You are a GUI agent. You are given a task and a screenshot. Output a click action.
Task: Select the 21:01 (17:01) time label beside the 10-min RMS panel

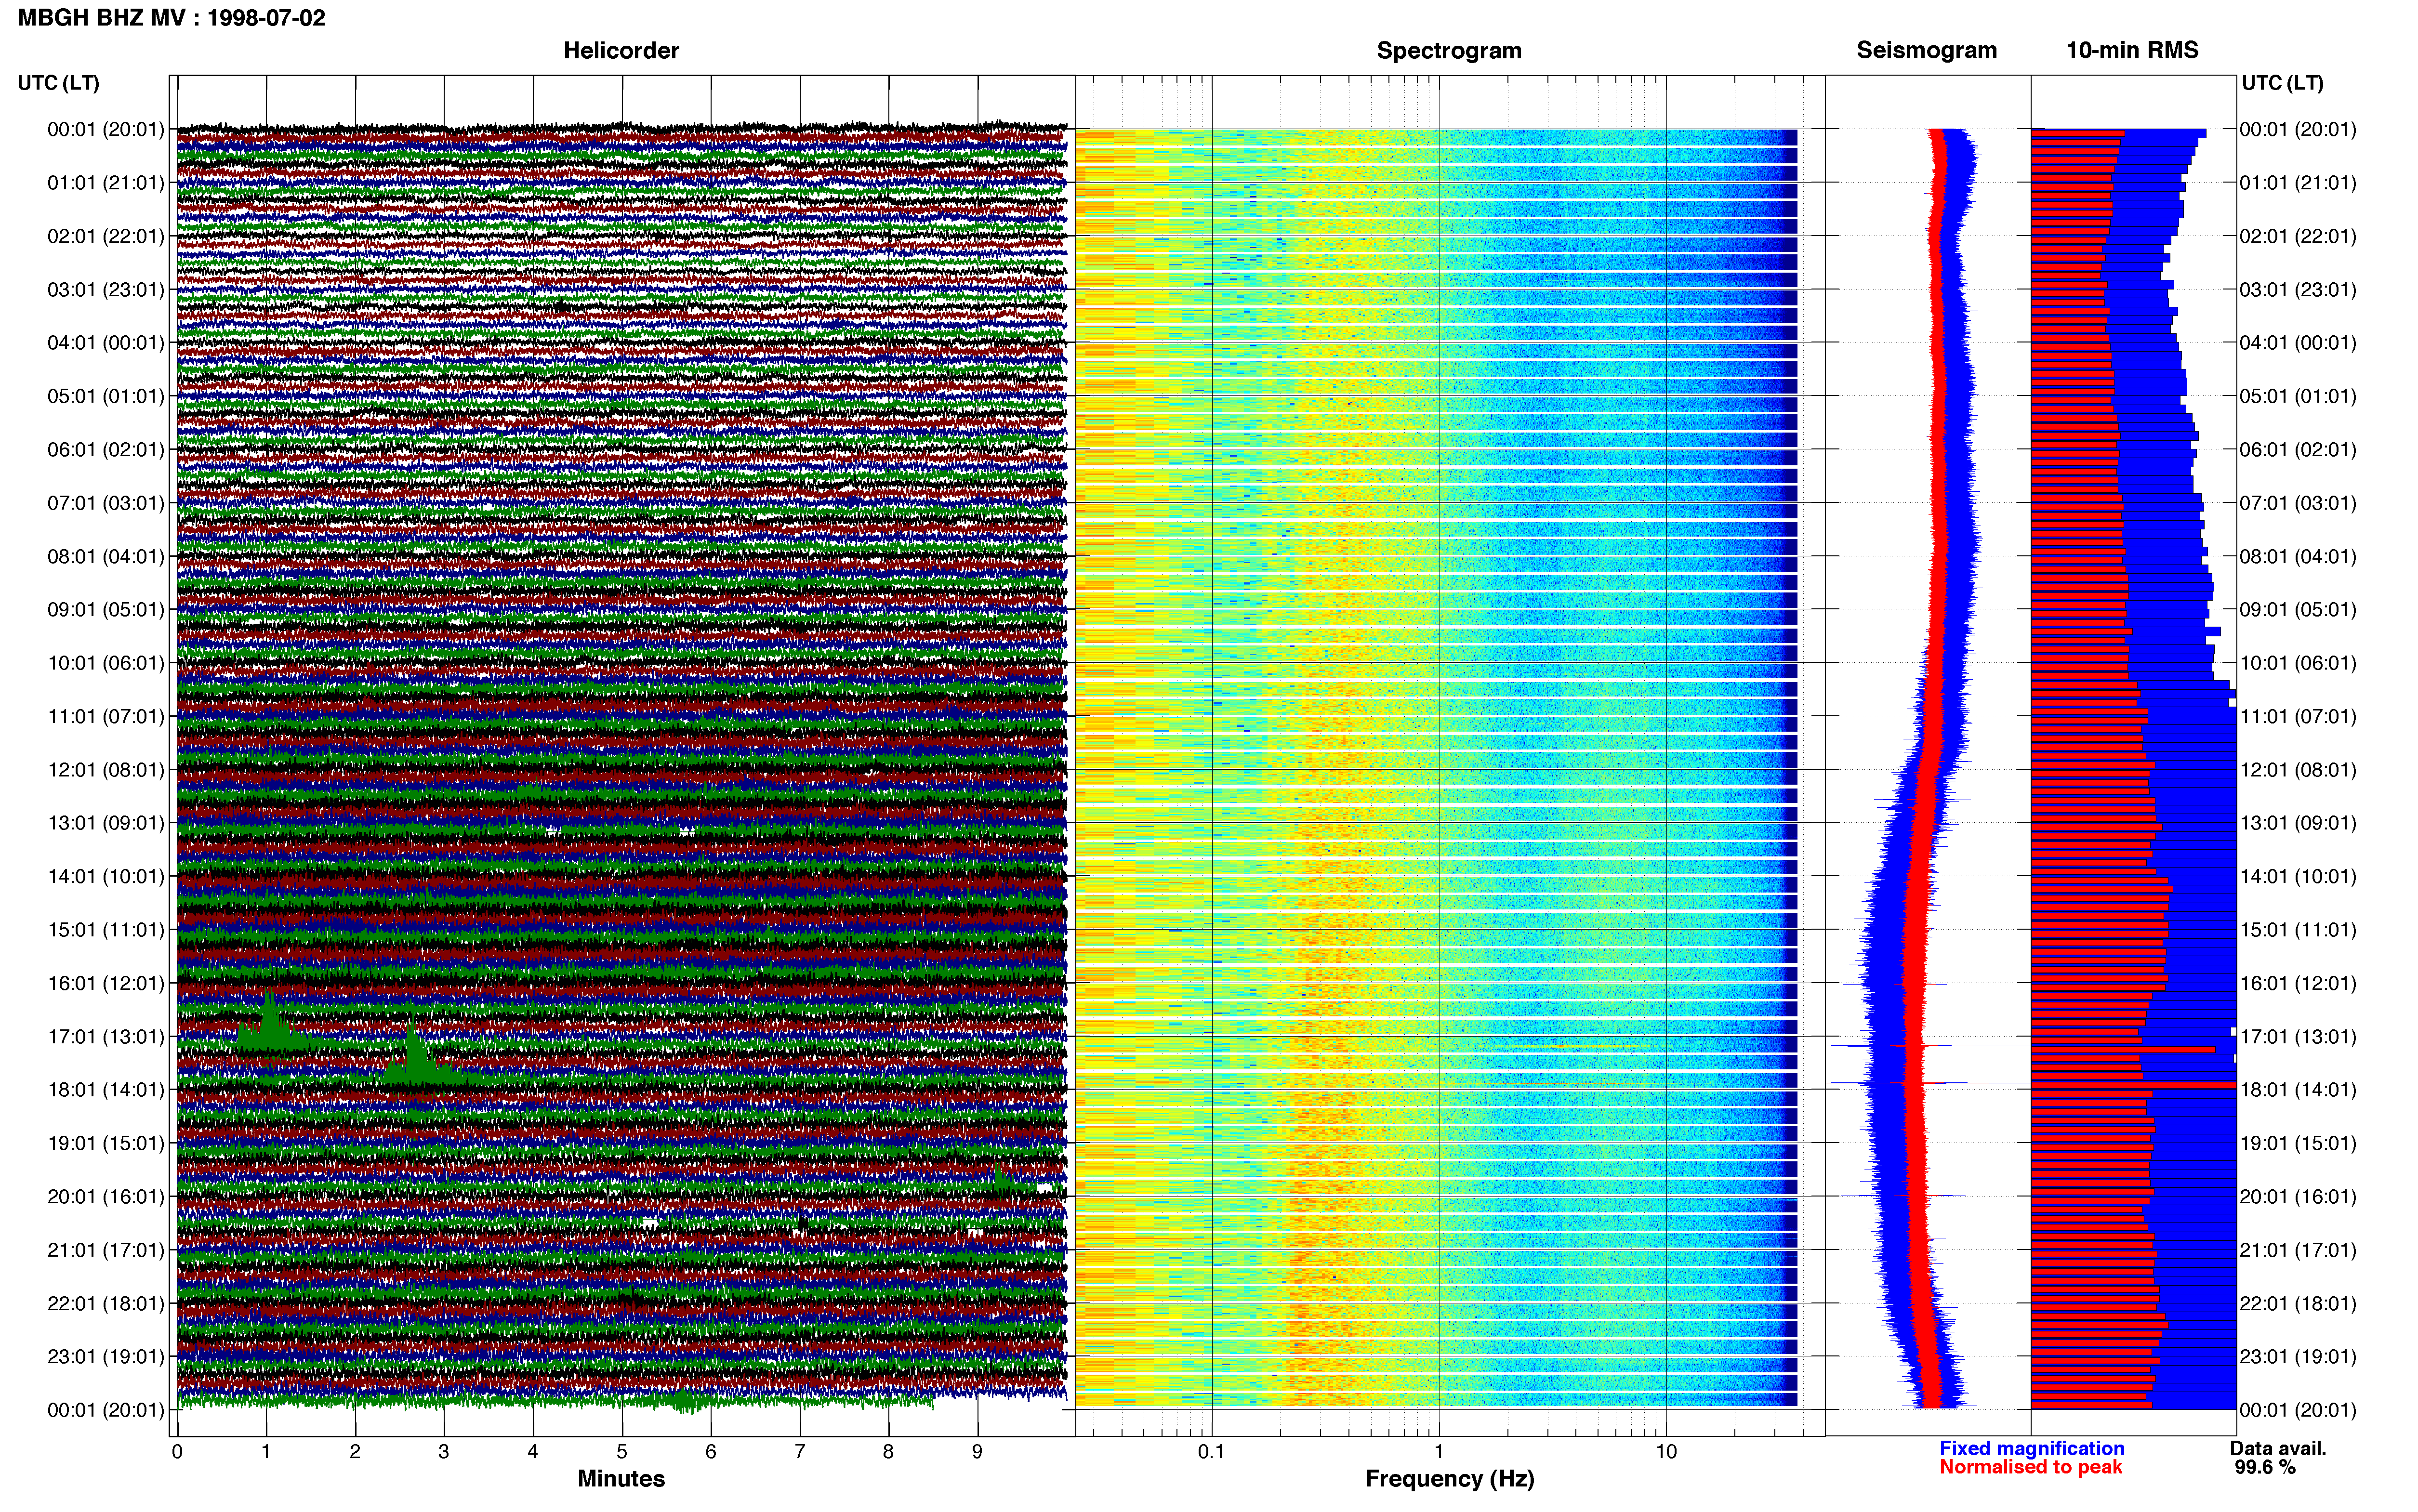2298,1250
